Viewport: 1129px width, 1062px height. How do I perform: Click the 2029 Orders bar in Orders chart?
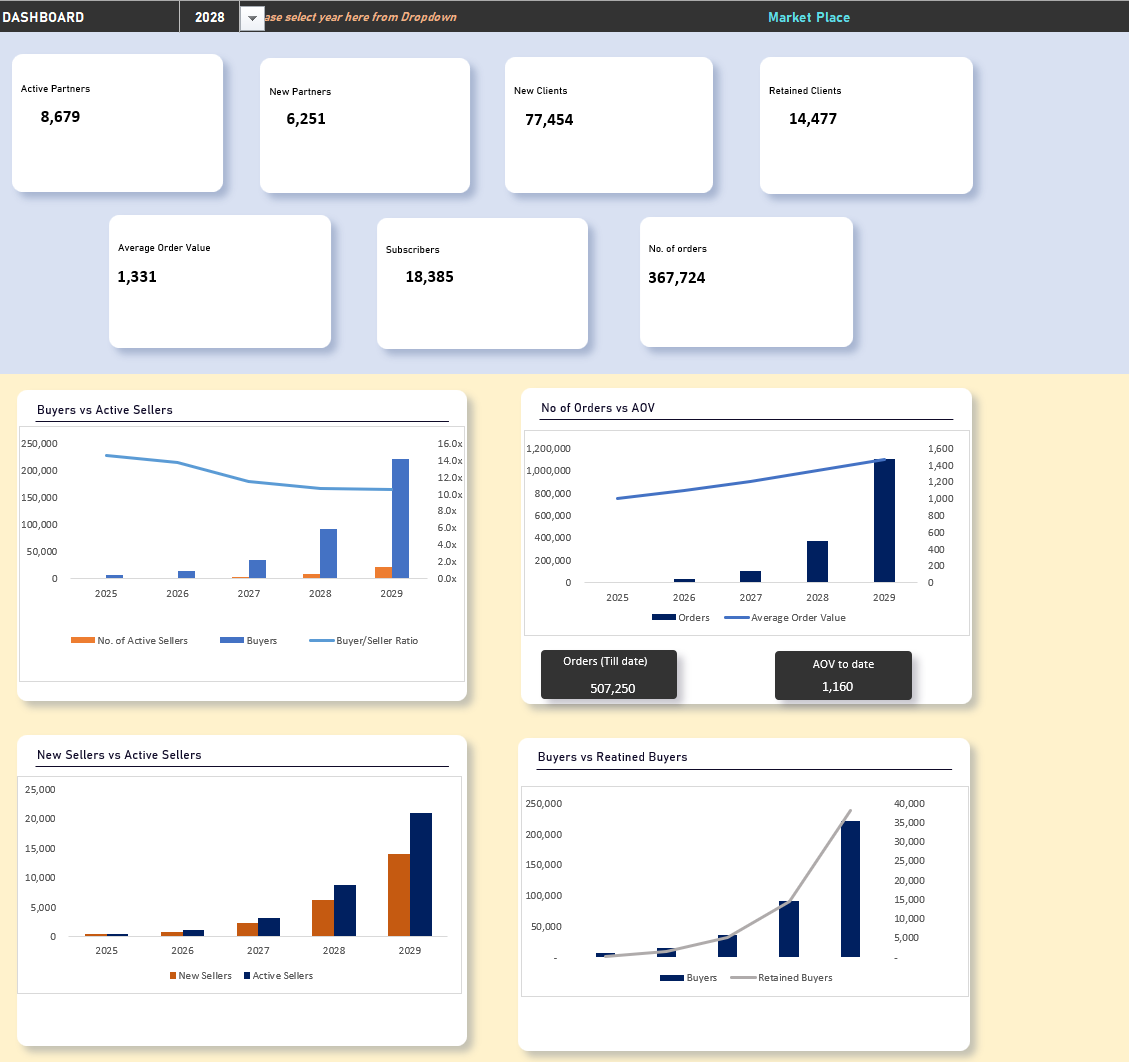[x=884, y=520]
